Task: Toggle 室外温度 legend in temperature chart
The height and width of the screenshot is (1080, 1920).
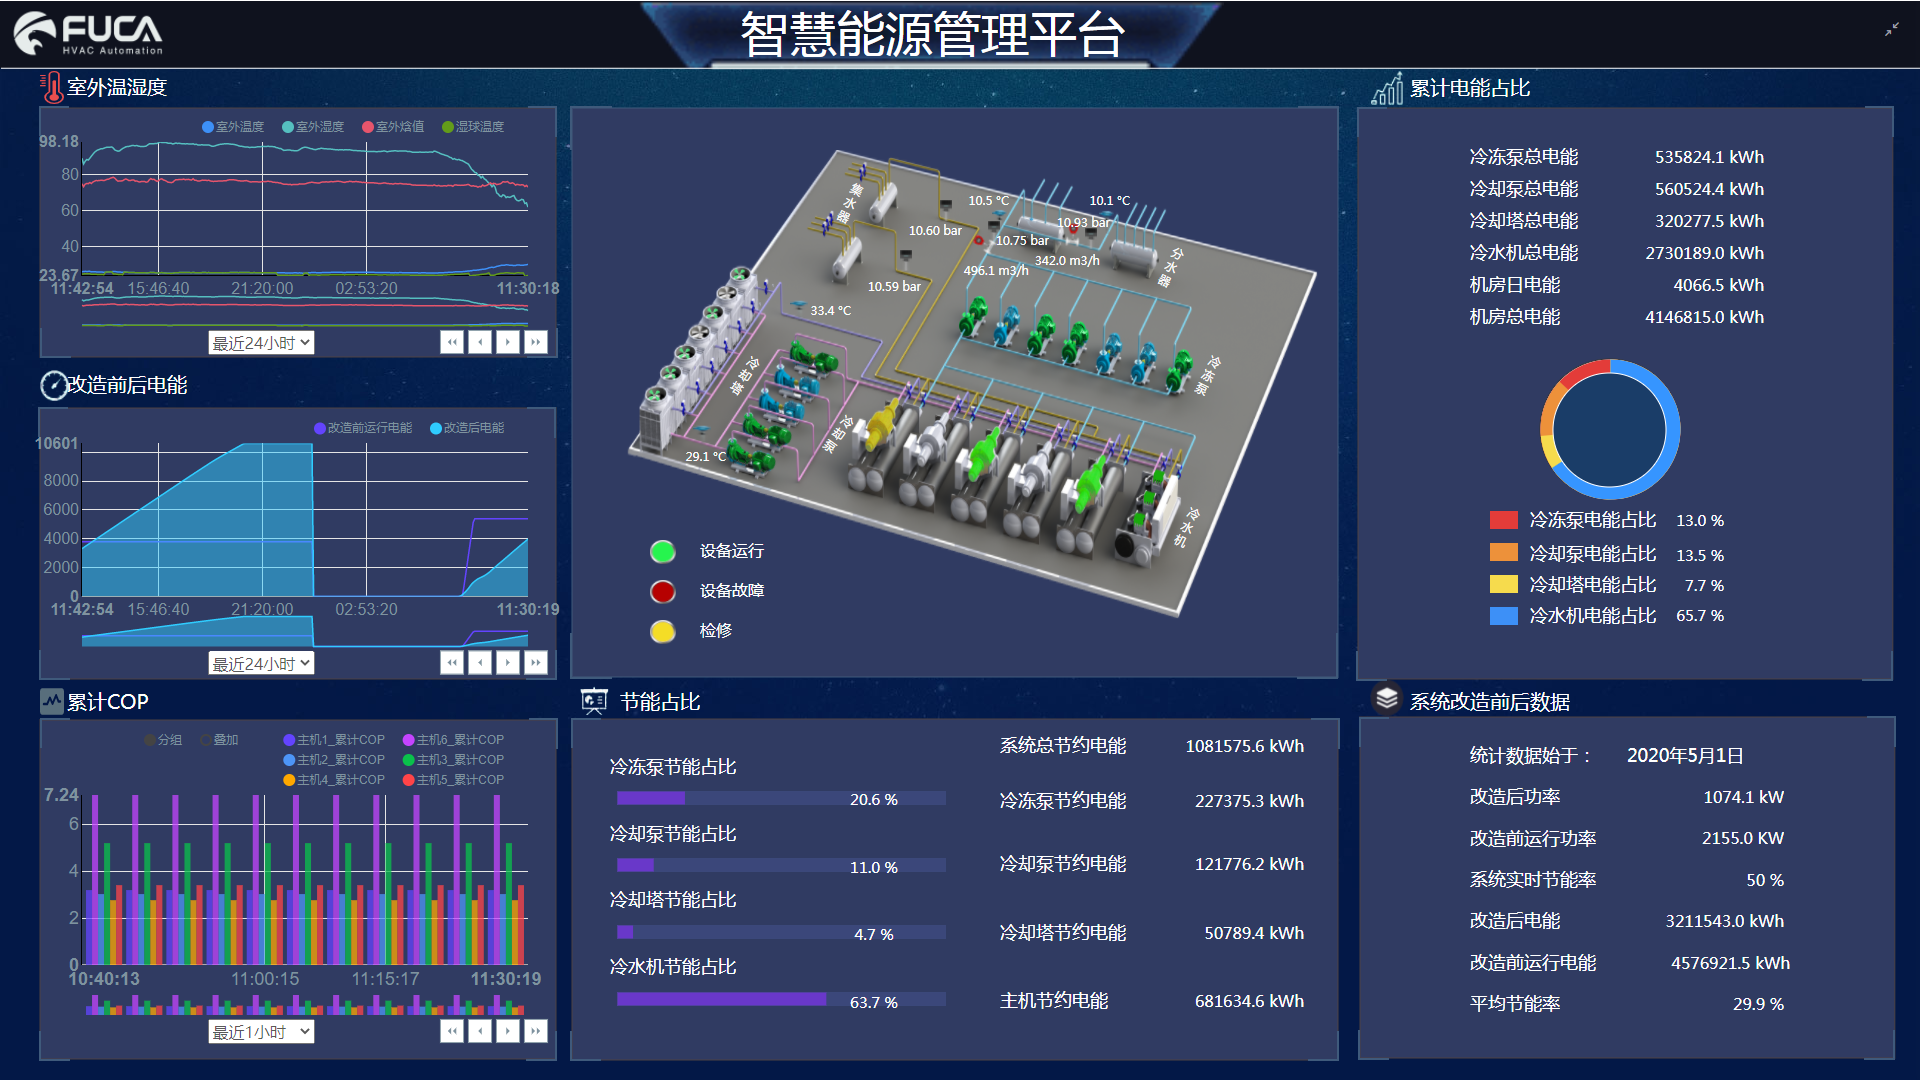Action: tap(233, 127)
